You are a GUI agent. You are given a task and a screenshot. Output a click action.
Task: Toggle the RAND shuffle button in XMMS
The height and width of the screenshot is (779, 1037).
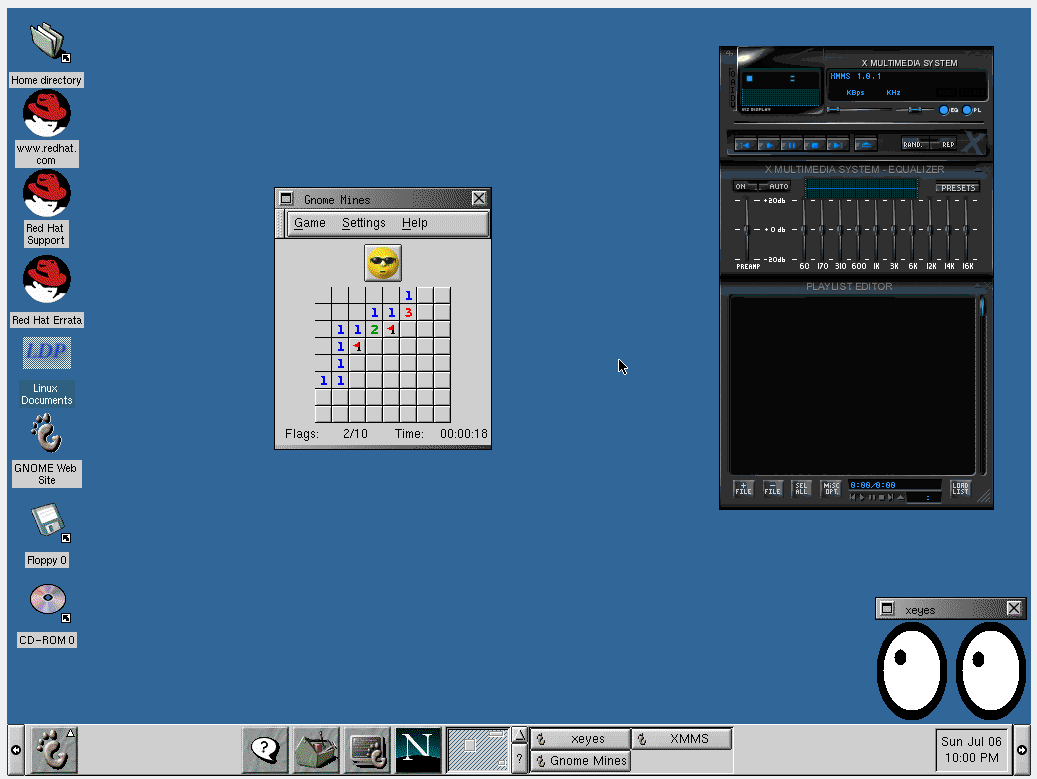click(913, 144)
